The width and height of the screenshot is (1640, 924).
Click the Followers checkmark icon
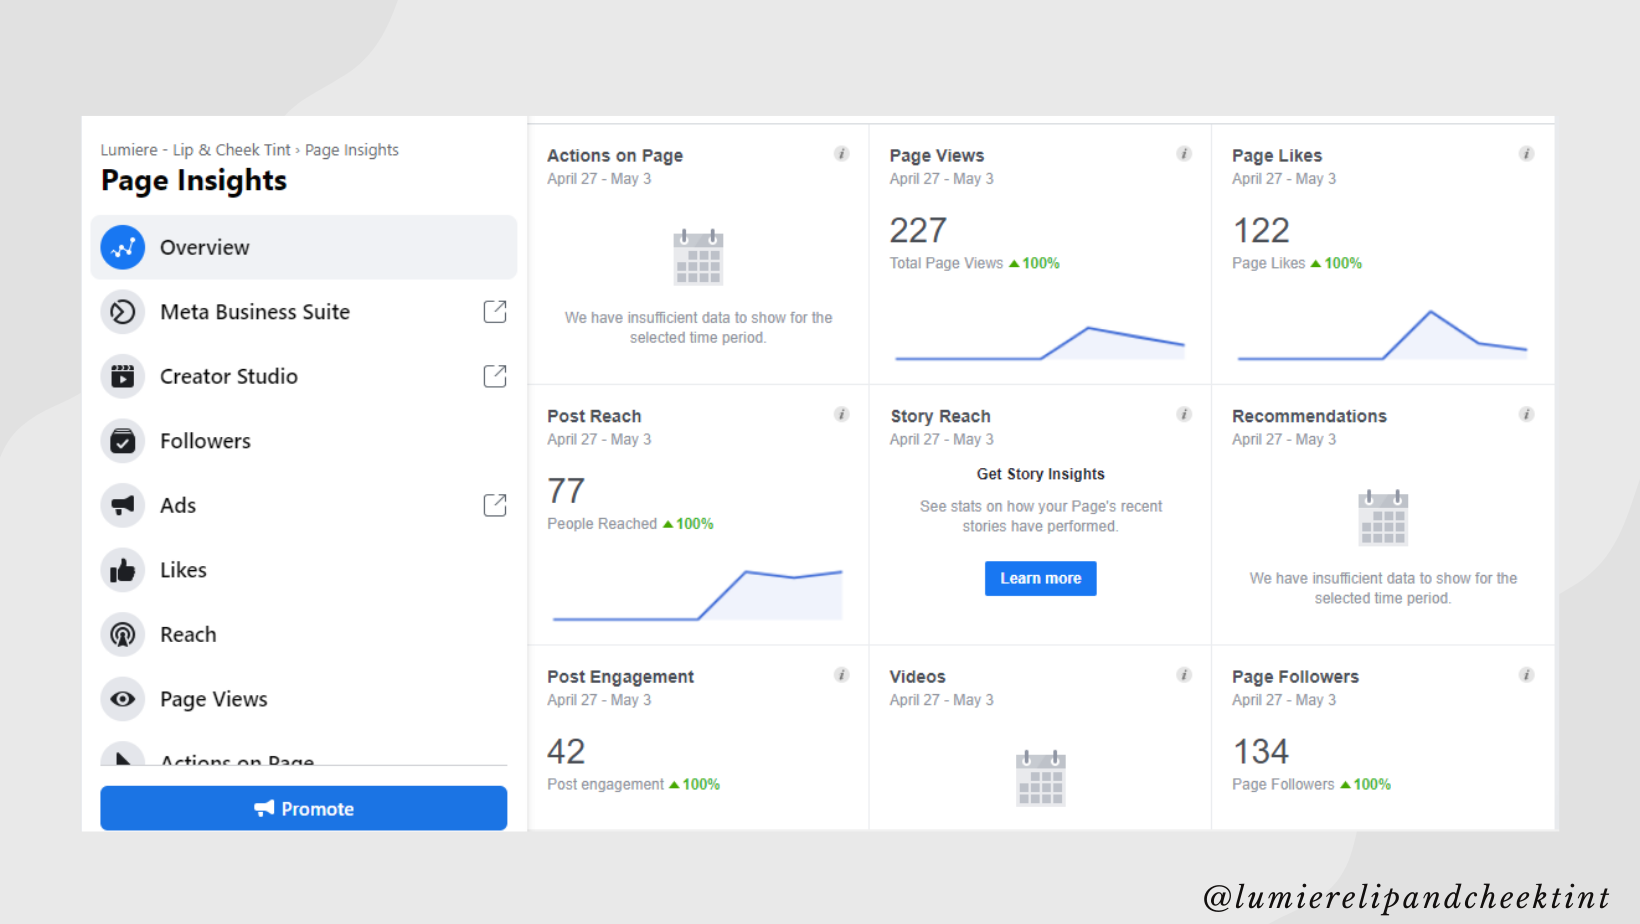click(123, 441)
